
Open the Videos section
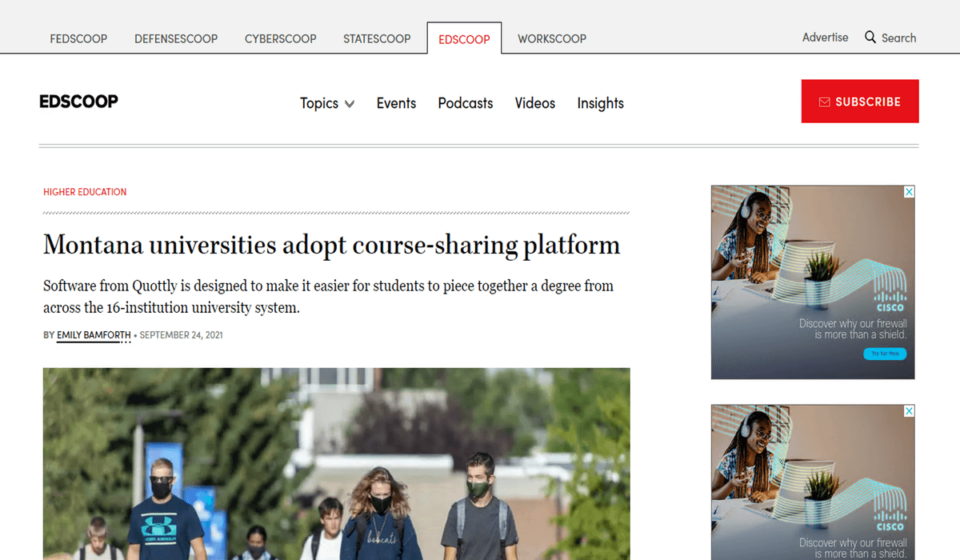click(x=535, y=103)
